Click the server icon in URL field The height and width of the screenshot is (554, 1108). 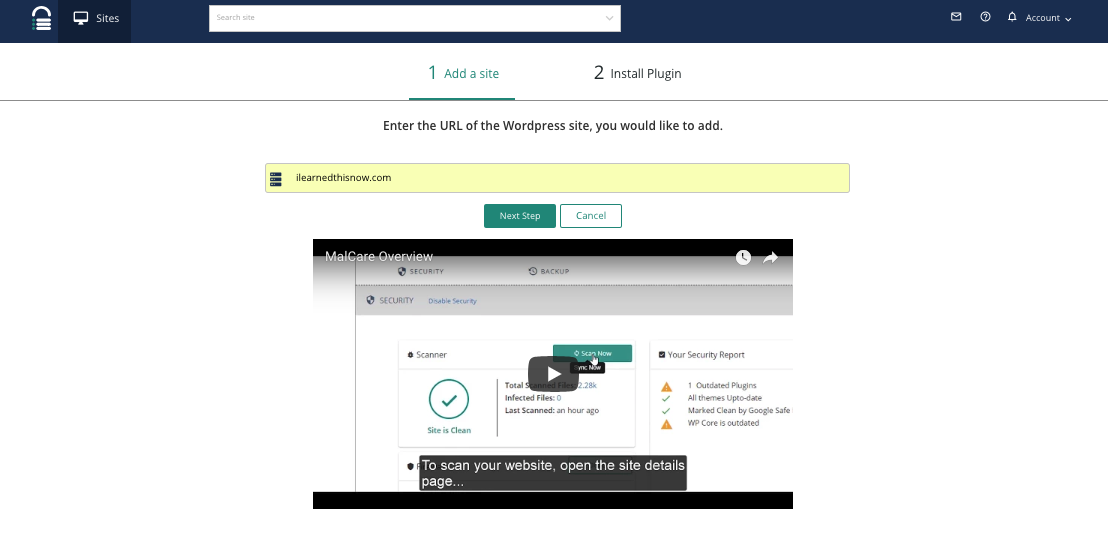pos(276,179)
